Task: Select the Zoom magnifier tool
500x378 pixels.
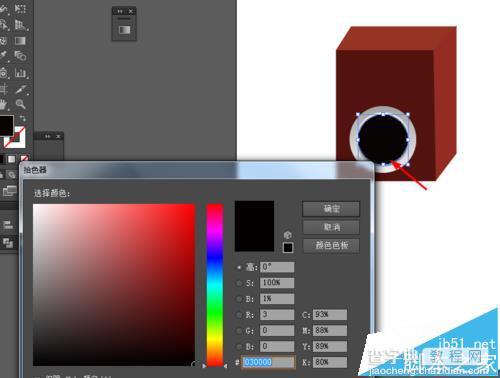Action: (x=20, y=104)
